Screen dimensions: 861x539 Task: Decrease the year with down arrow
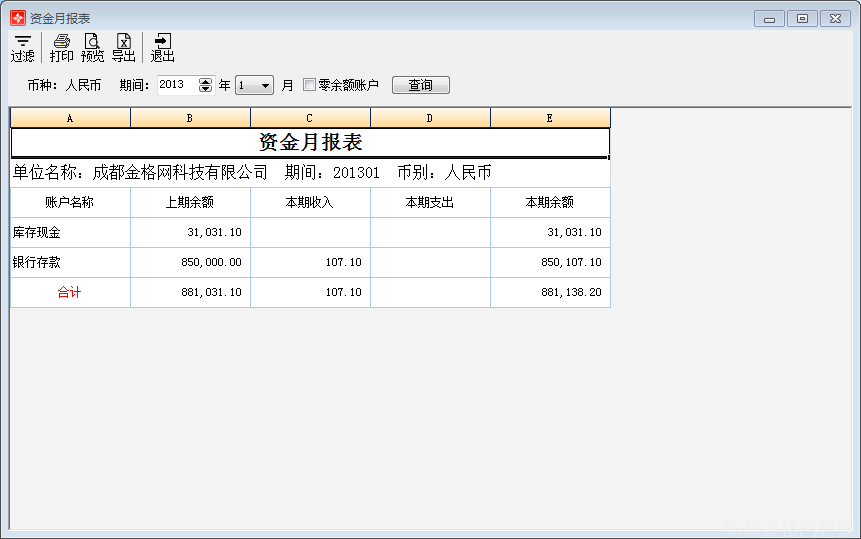tap(206, 89)
